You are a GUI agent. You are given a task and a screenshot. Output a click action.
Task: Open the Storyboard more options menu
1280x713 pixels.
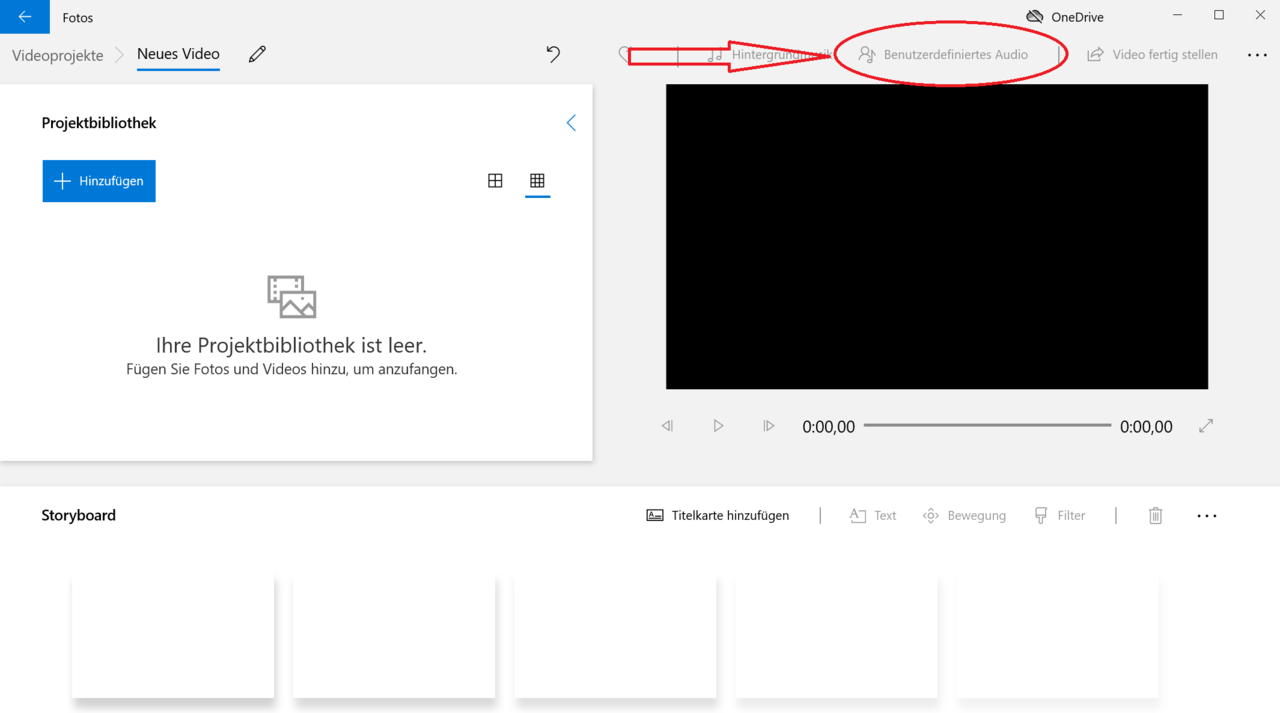(1207, 516)
